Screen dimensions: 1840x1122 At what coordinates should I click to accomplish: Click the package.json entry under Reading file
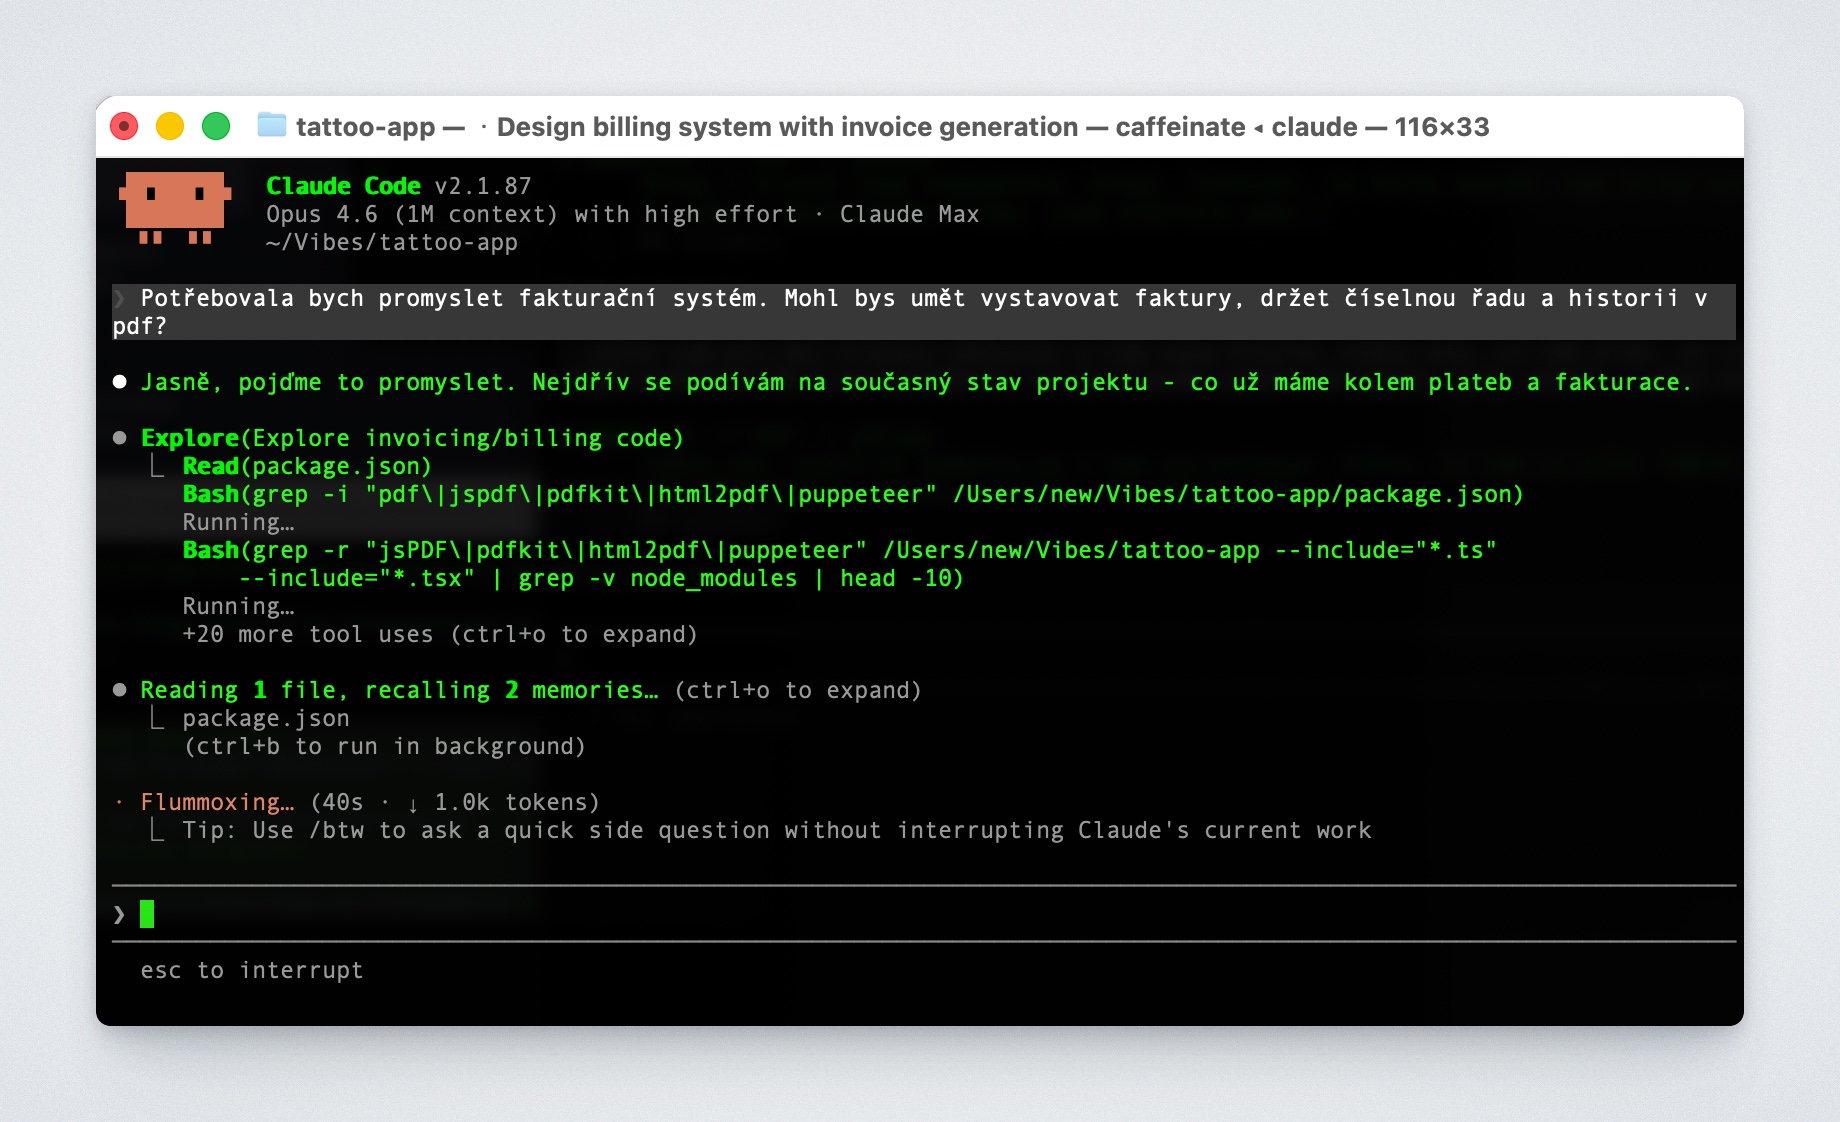tap(265, 718)
